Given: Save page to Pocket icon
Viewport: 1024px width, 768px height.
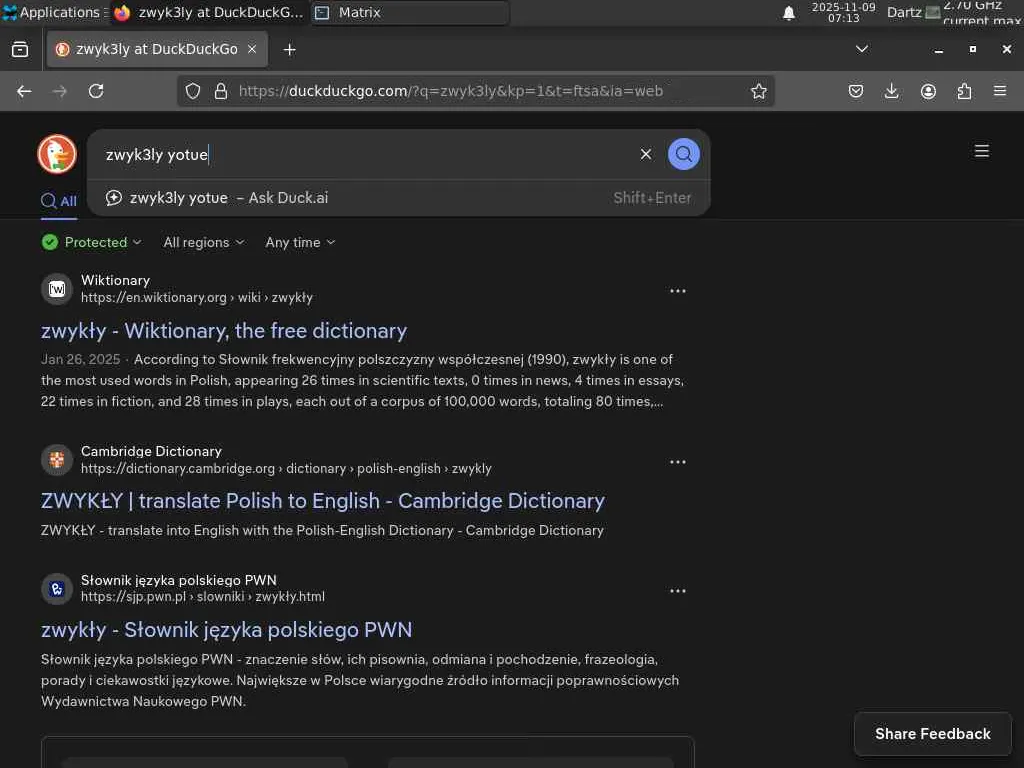Looking at the screenshot, I should (856, 91).
